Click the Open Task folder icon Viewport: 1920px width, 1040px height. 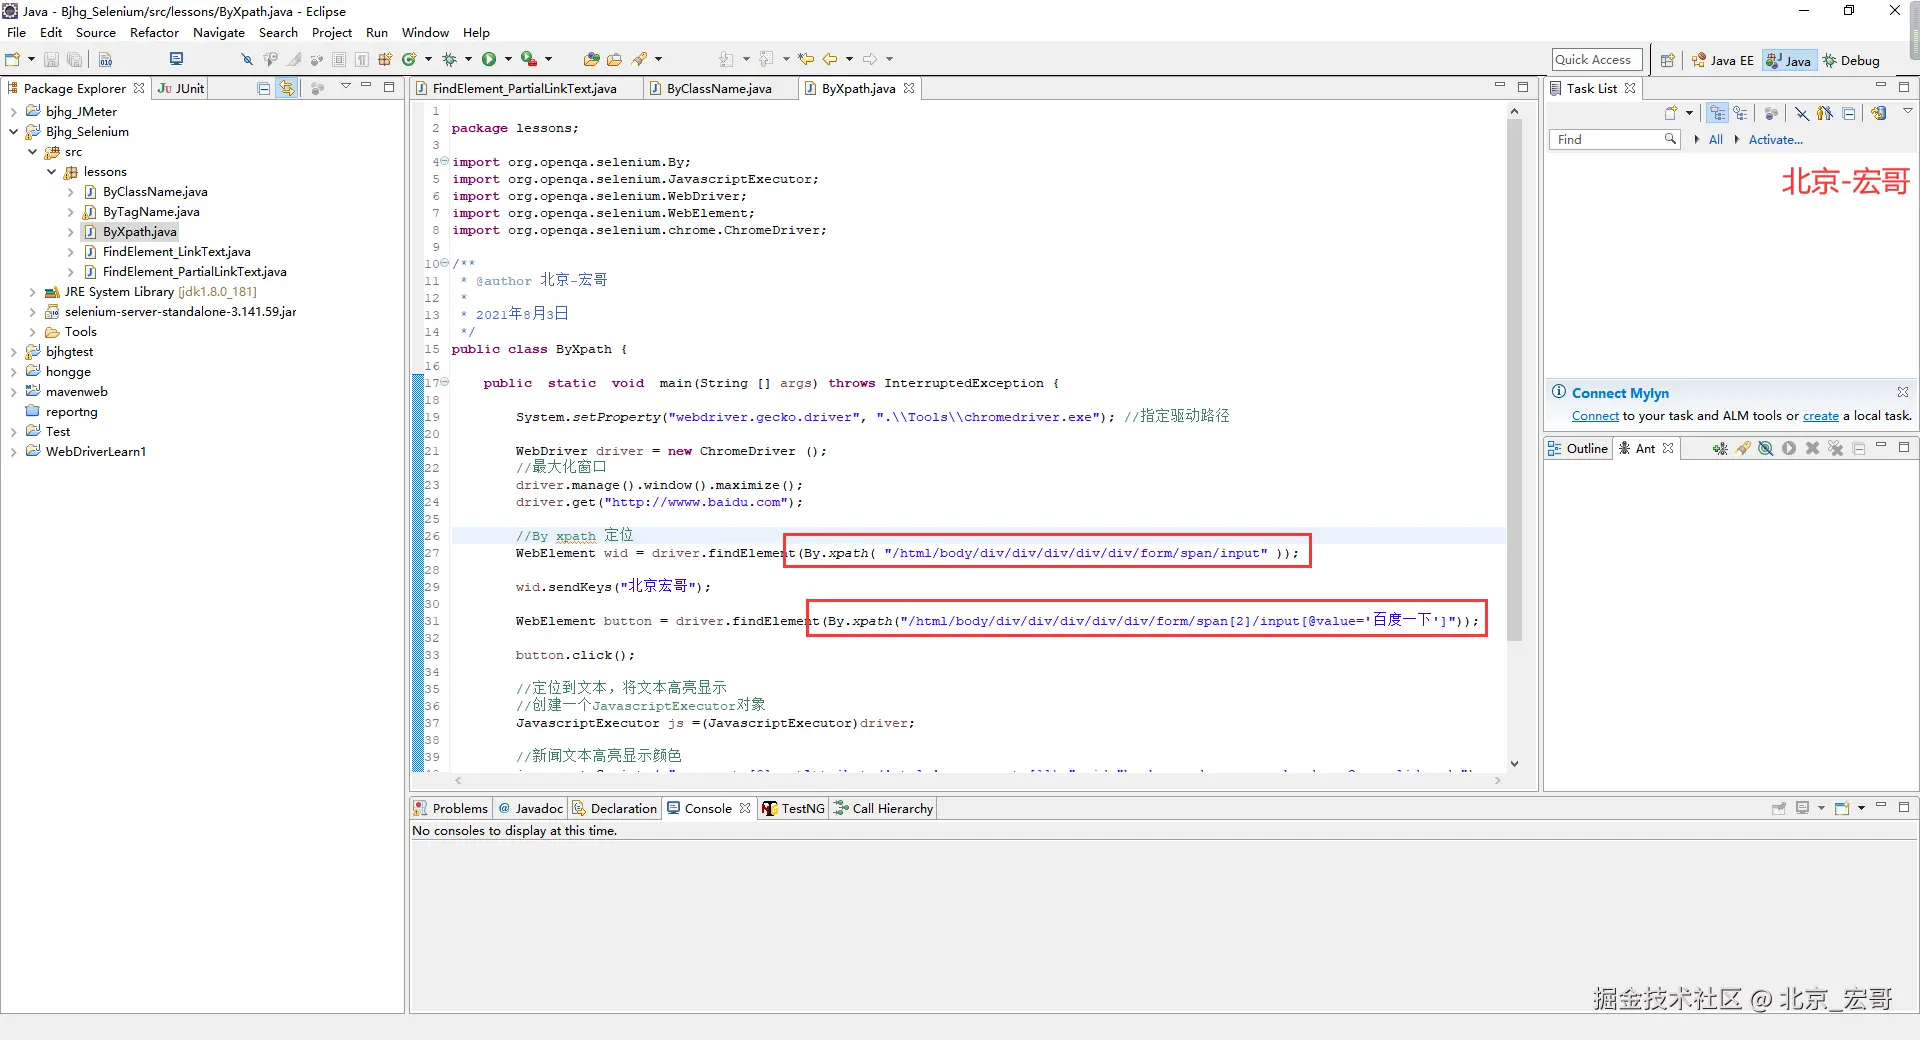click(x=615, y=60)
